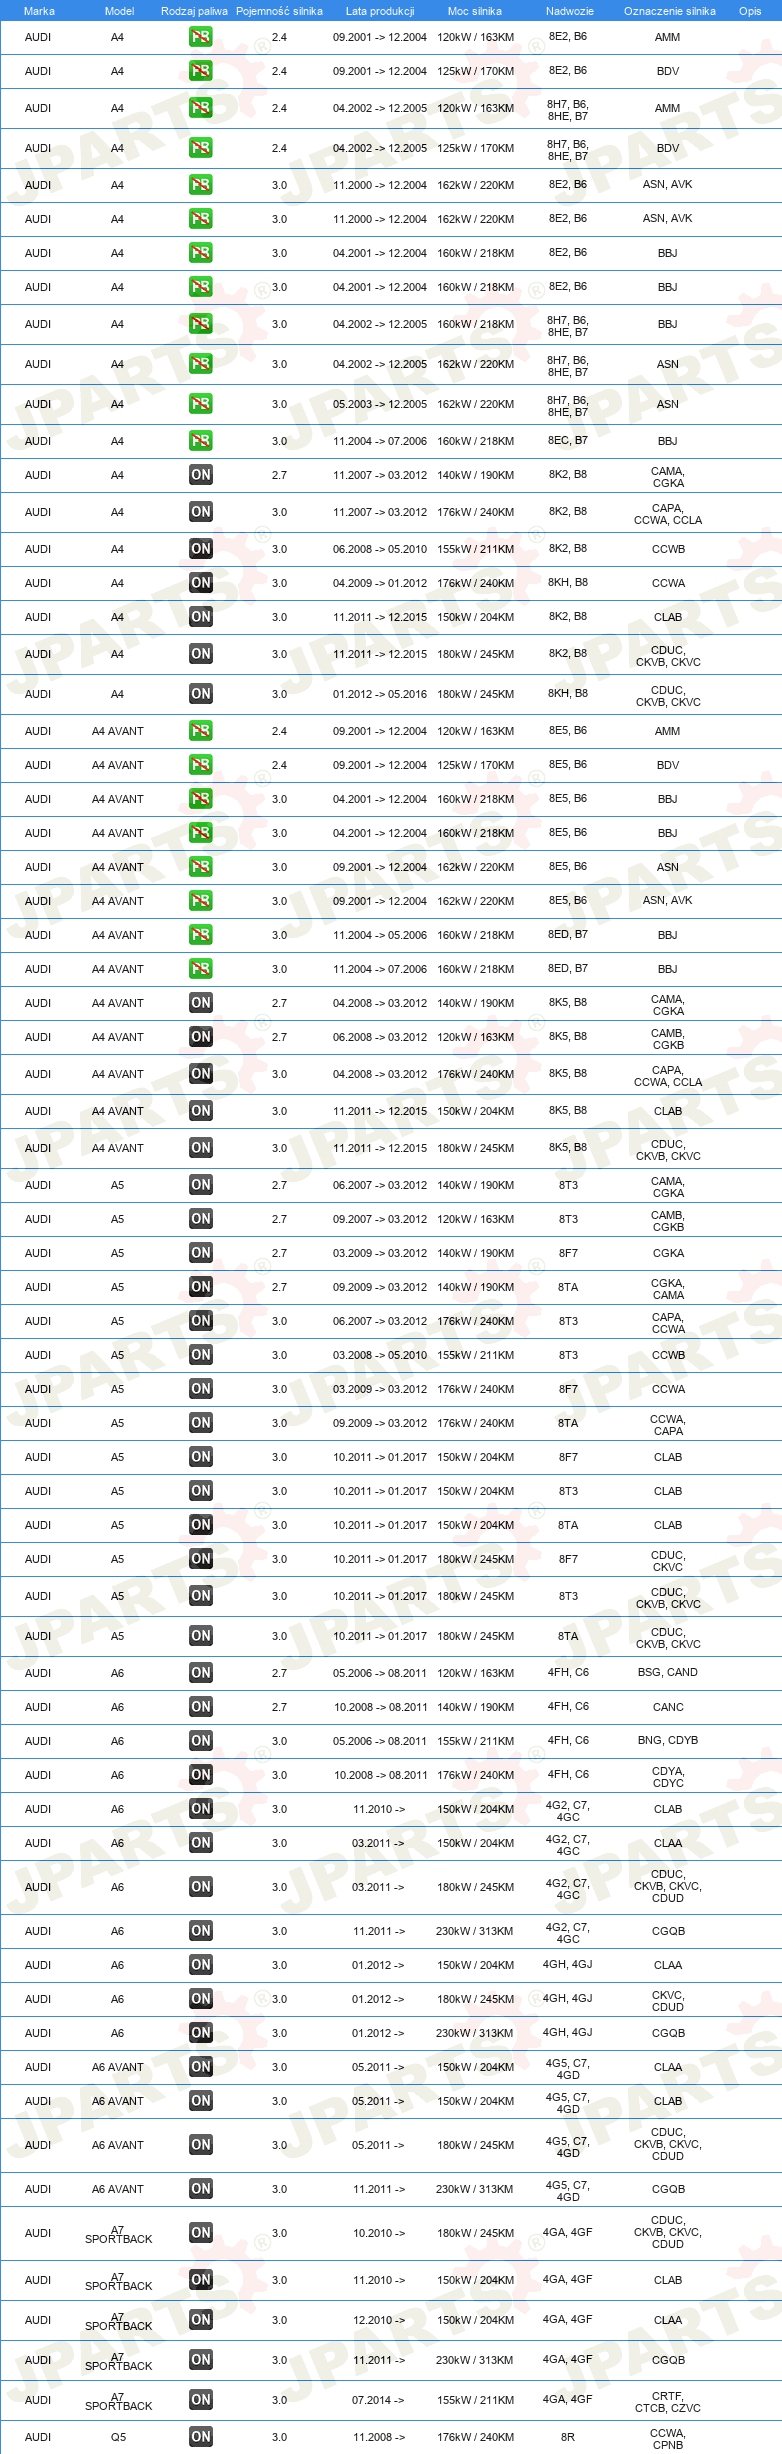Click engine code 'CRTF, CTCB, CZVC'
782x2454 pixels.
pos(668,2402)
